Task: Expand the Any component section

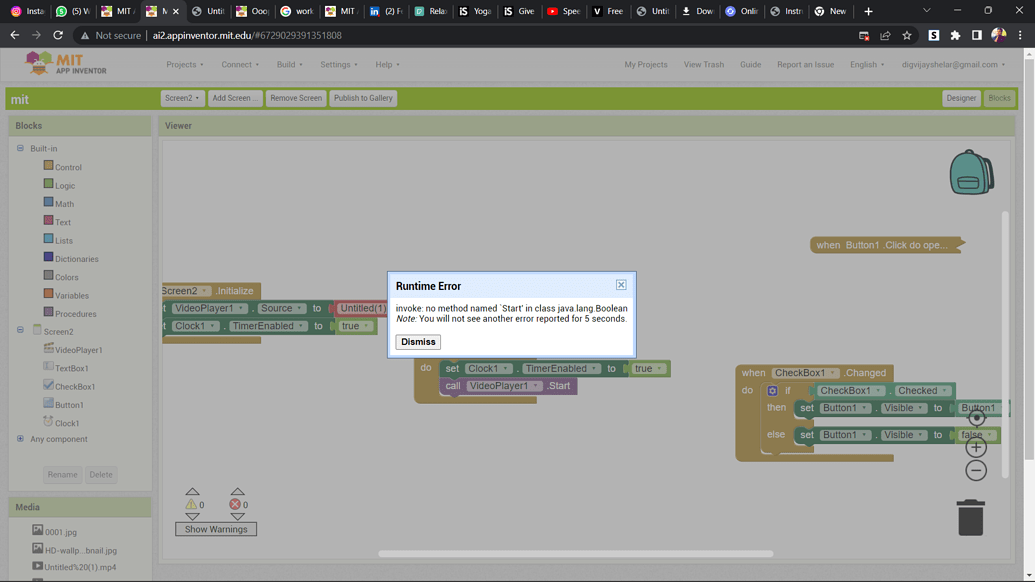Action: [20, 439]
